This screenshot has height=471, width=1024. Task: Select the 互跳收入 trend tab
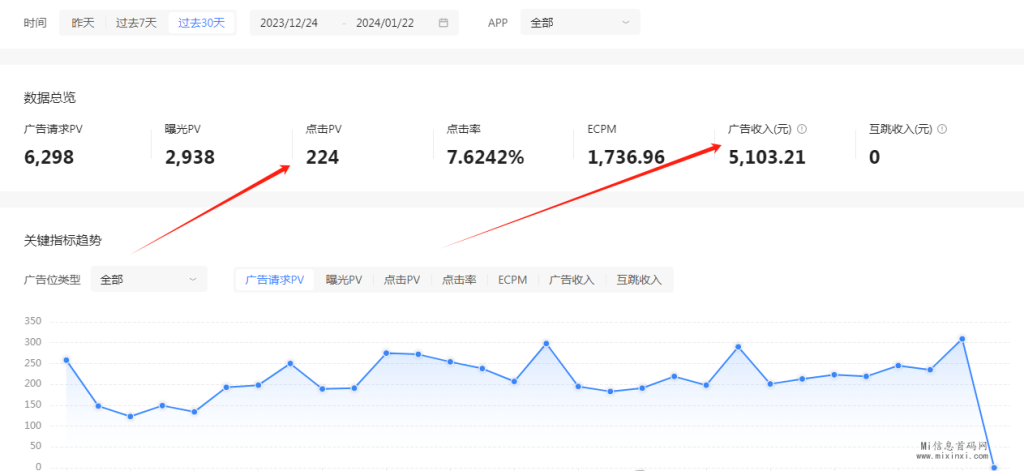(639, 280)
